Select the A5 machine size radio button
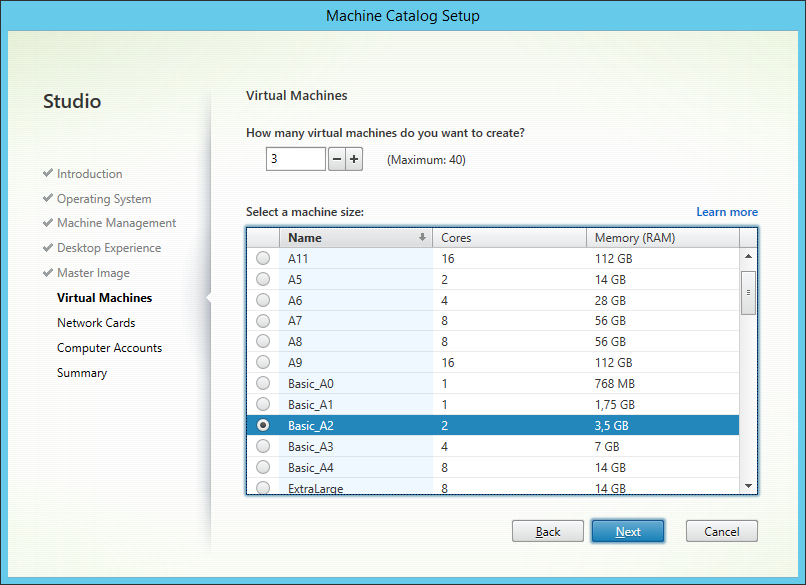Image resolution: width=806 pixels, height=585 pixels. tap(263, 279)
